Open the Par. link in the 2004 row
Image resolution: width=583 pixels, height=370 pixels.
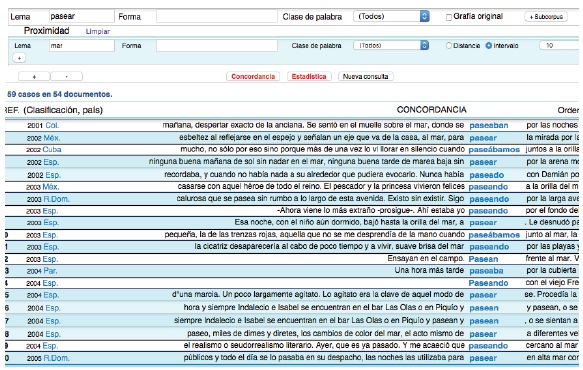point(50,271)
